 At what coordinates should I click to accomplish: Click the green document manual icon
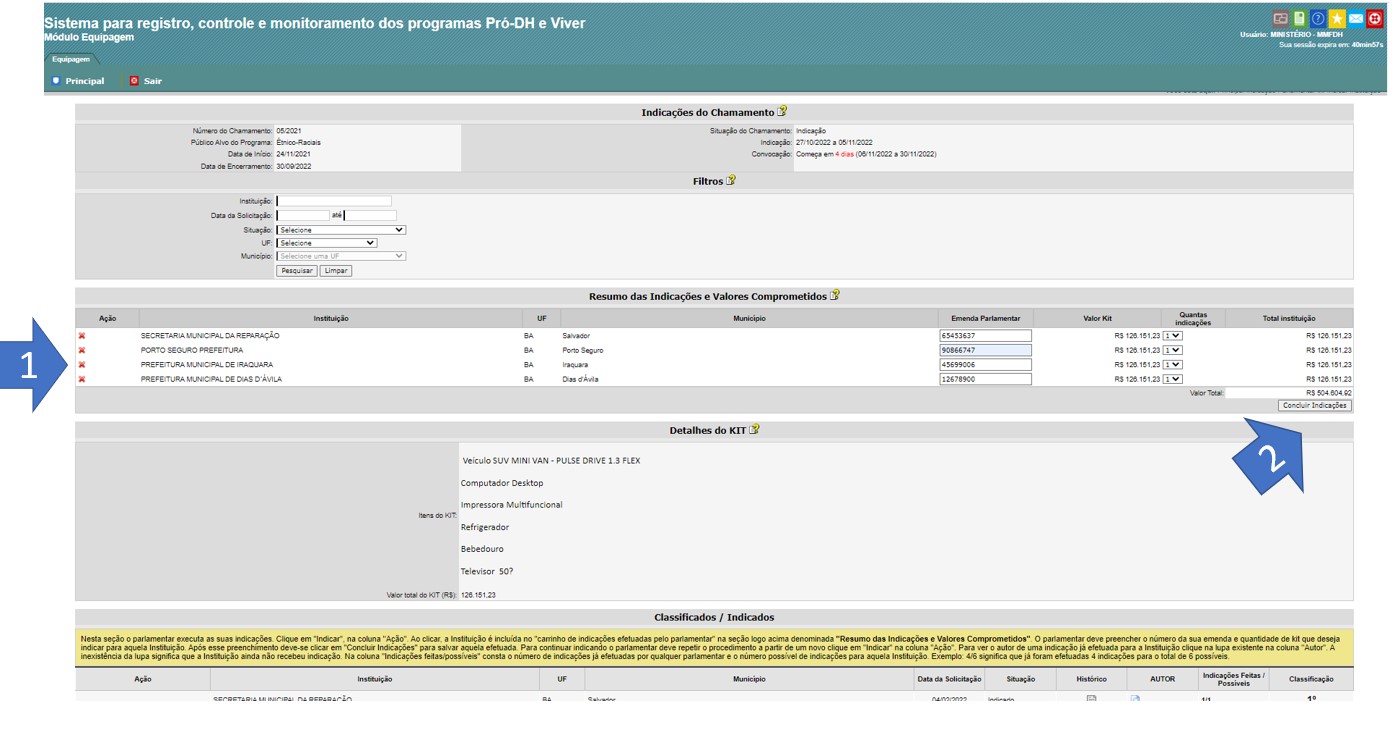click(1299, 19)
